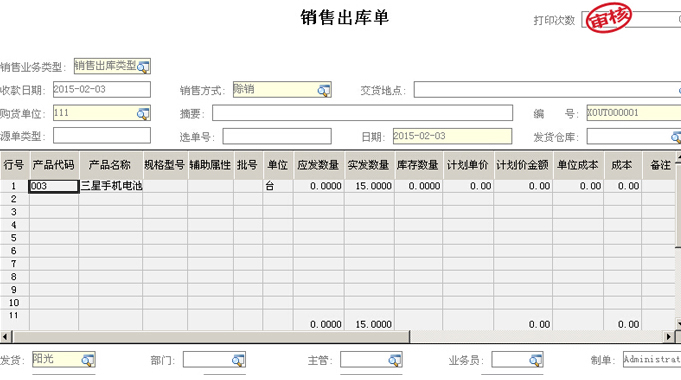The image size is (681, 380).
Task: Select the 备注 column header
Action: click(658, 165)
